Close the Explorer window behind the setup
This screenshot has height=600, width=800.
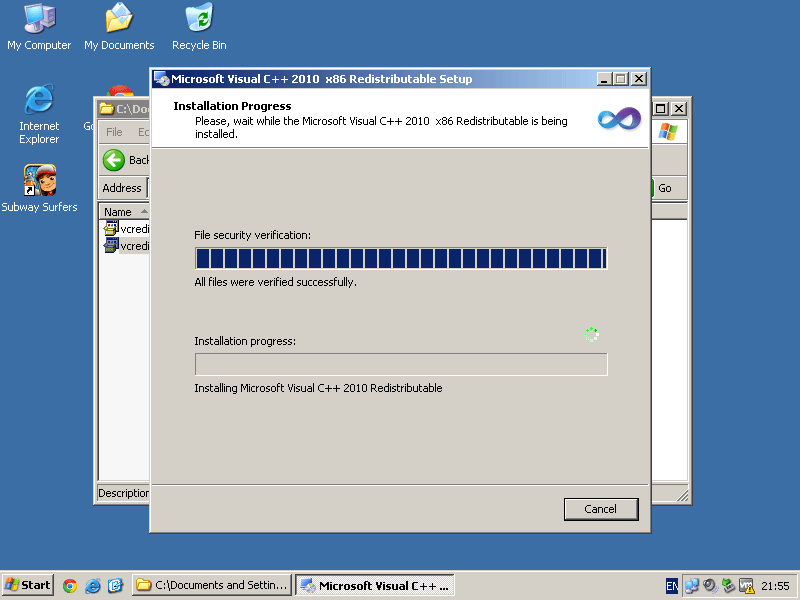pos(679,109)
